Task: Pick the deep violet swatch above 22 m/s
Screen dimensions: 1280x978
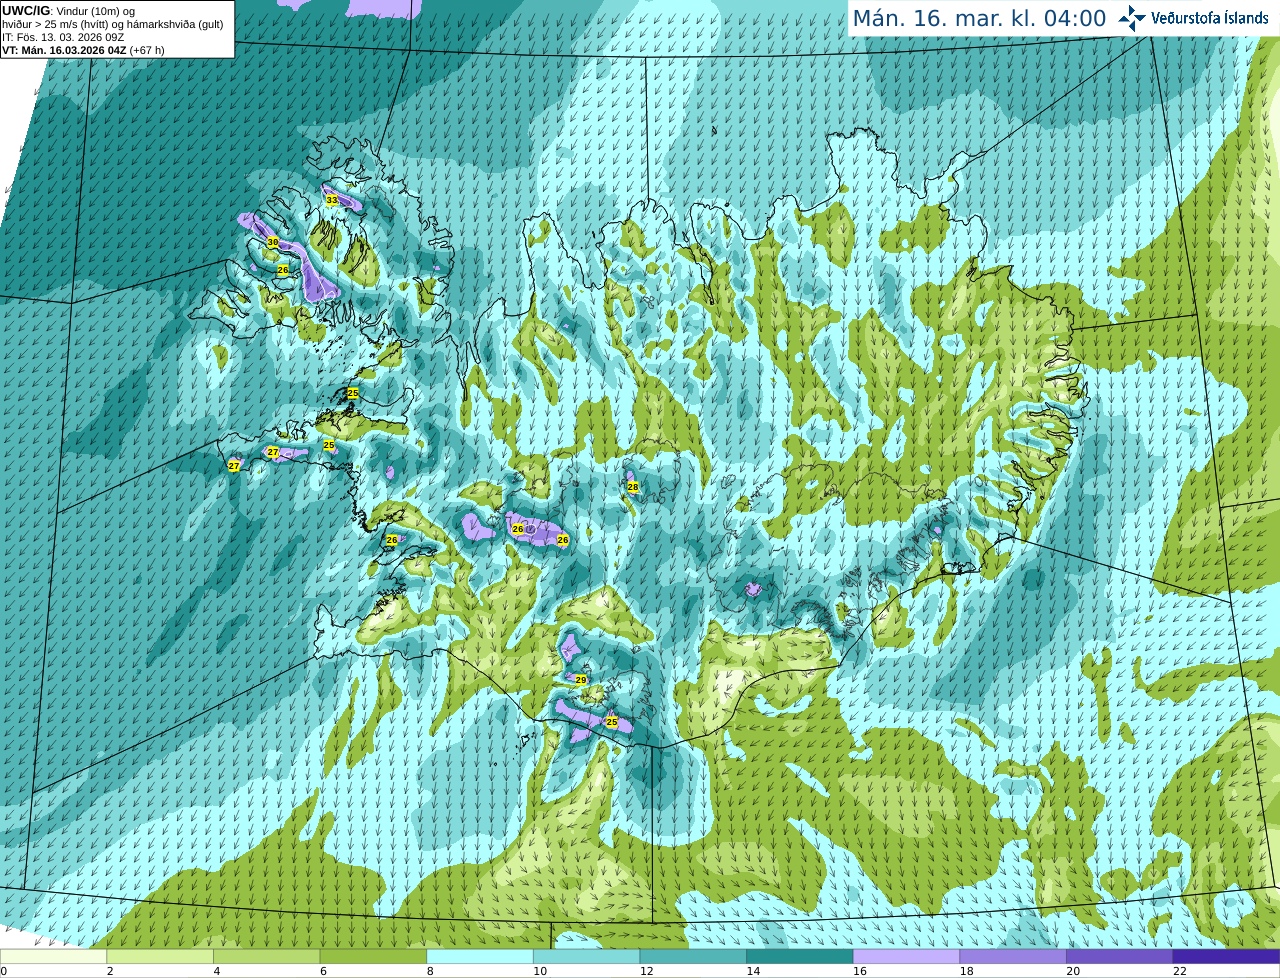Action: click(x=1226, y=957)
